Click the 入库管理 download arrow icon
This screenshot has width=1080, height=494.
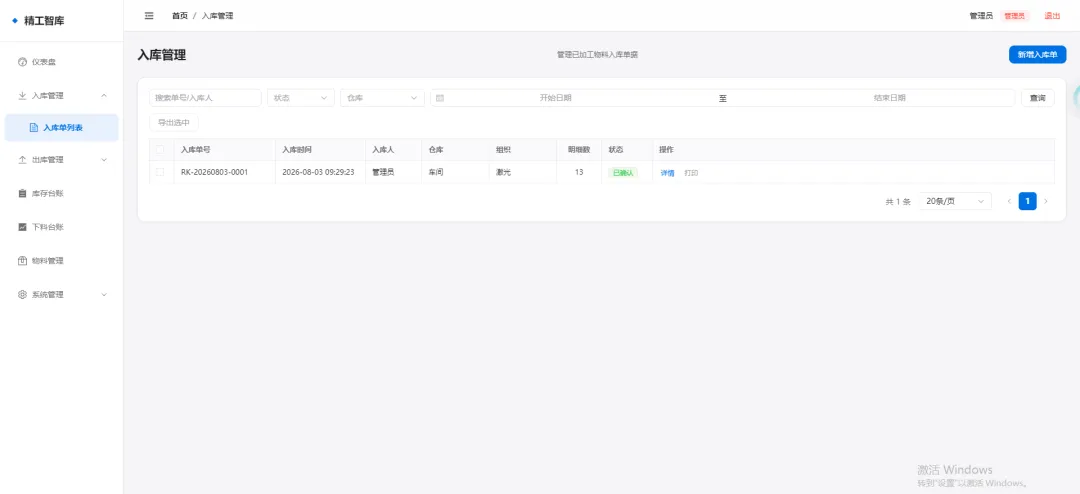[x=22, y=96]
